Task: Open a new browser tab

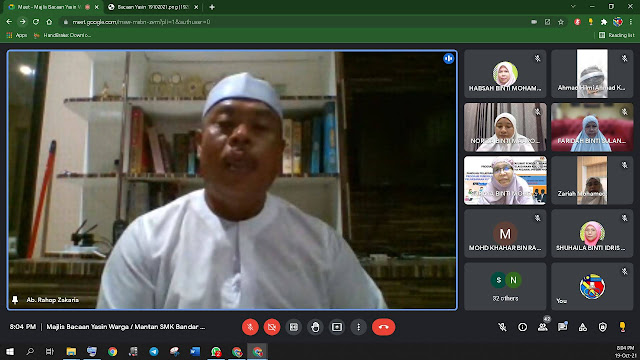Action: point(212,7)
